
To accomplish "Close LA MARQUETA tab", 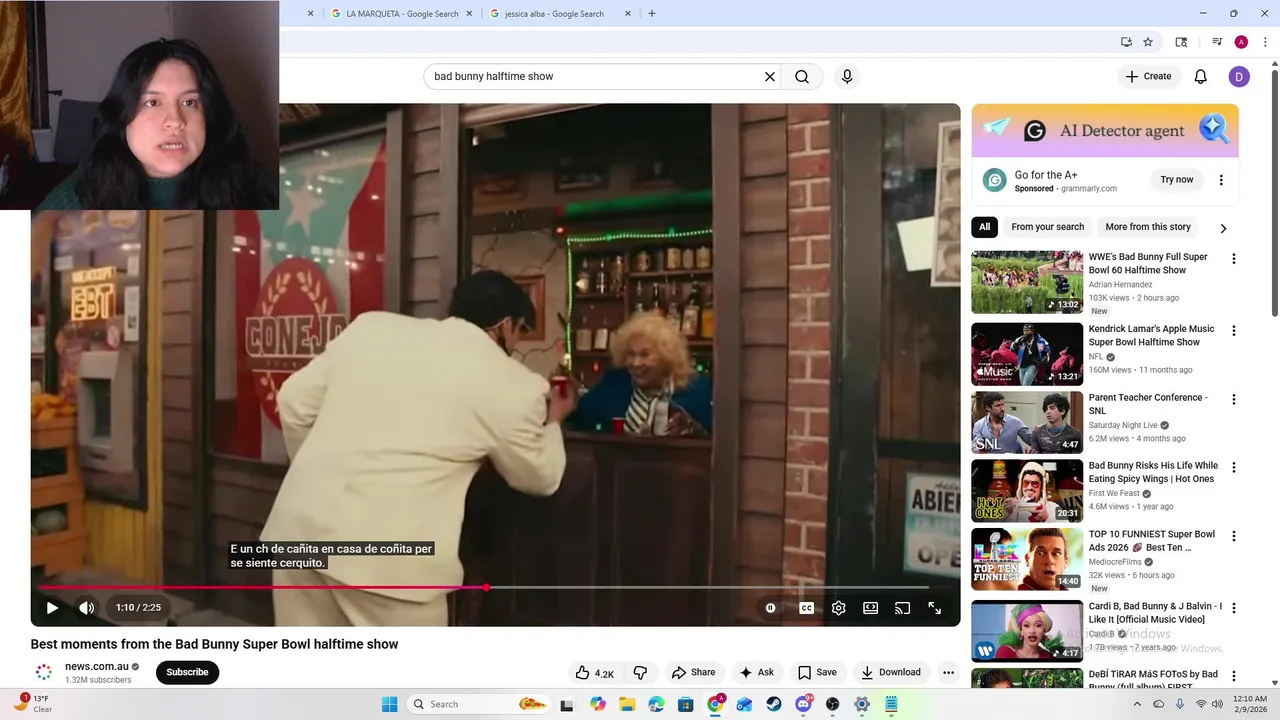I will click(x=469, y=14).
